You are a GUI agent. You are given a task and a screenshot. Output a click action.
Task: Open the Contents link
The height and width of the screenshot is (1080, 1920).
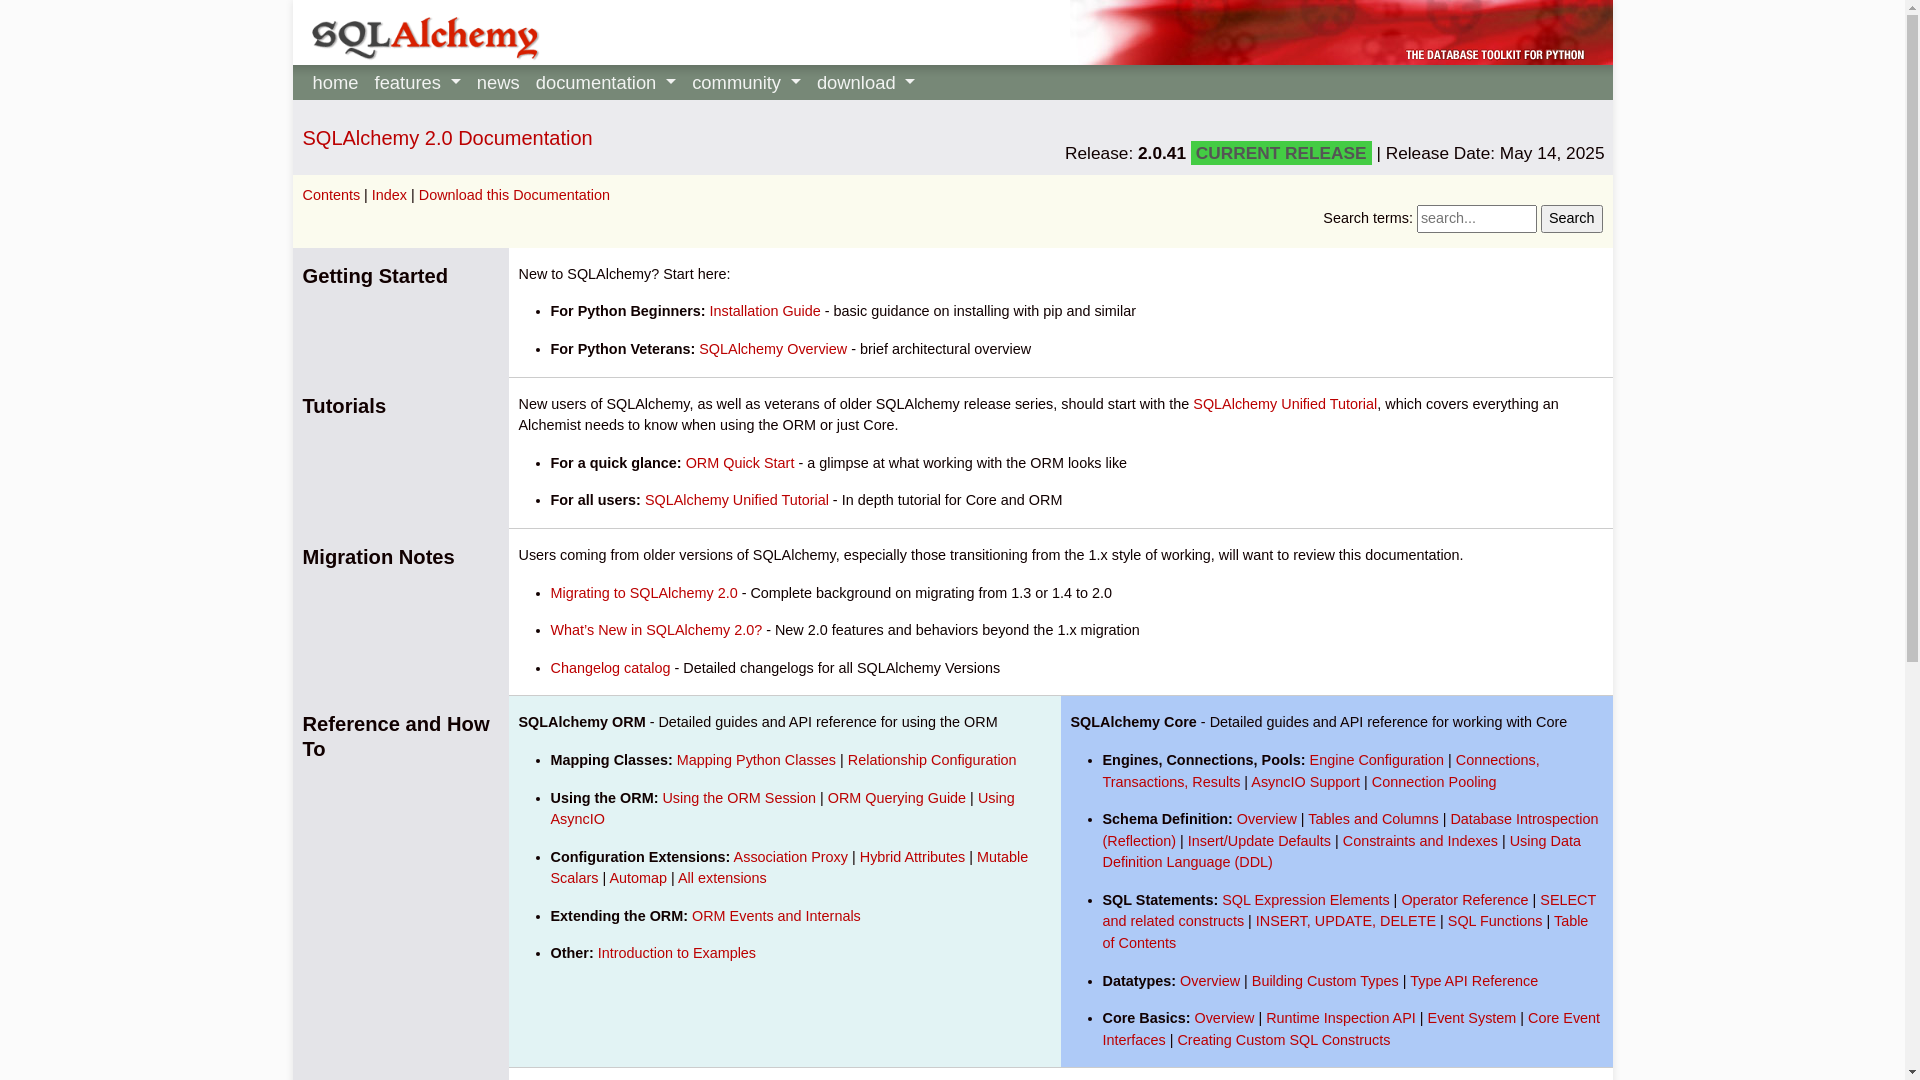click(331, 195)
